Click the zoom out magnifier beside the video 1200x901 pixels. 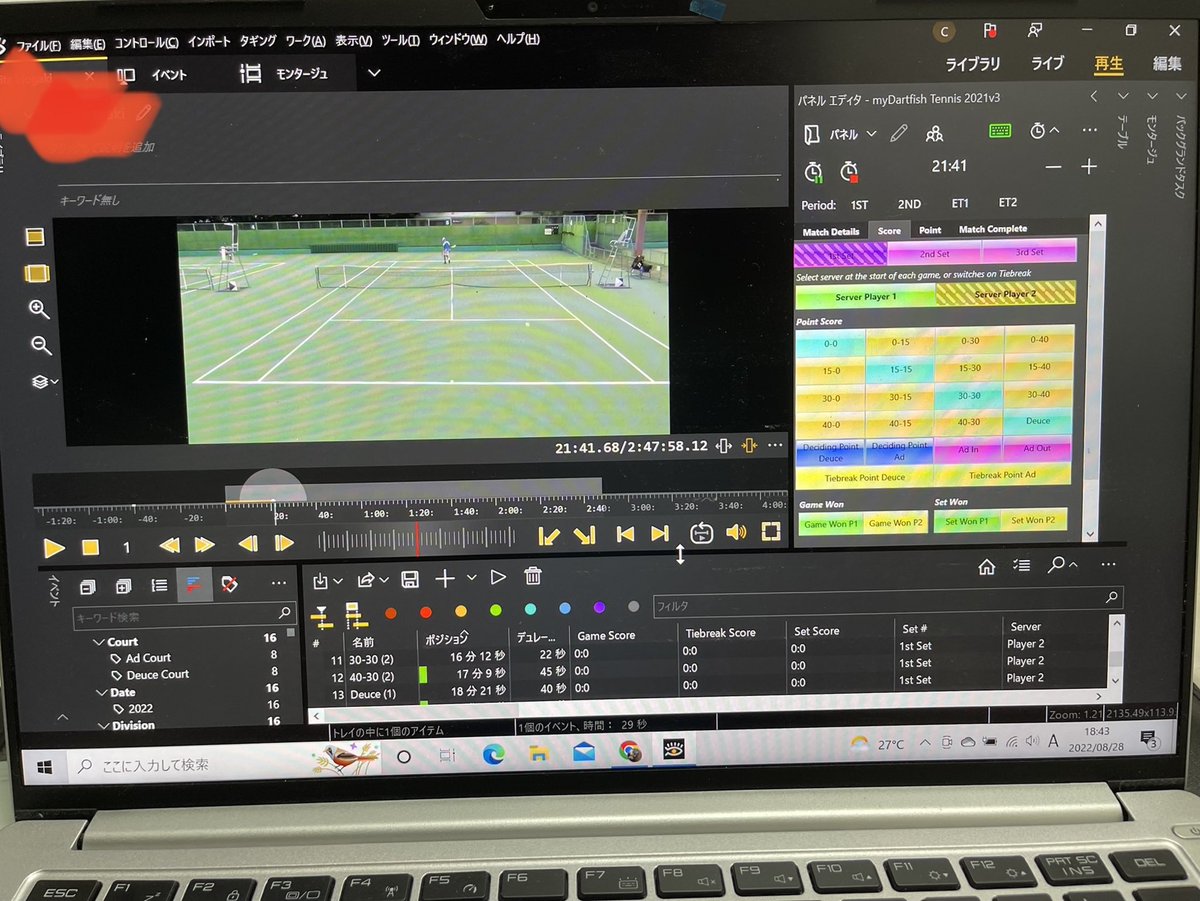41,345
